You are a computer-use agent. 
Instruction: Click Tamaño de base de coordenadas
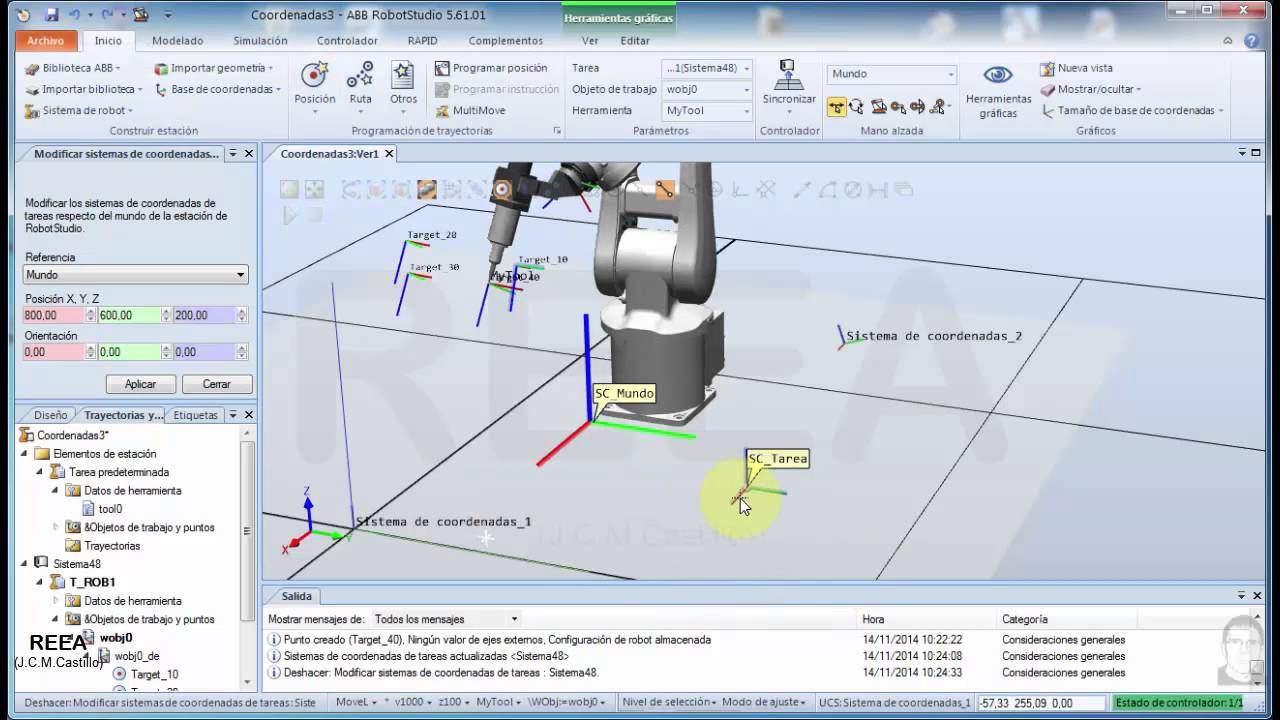click(1131, 111)
